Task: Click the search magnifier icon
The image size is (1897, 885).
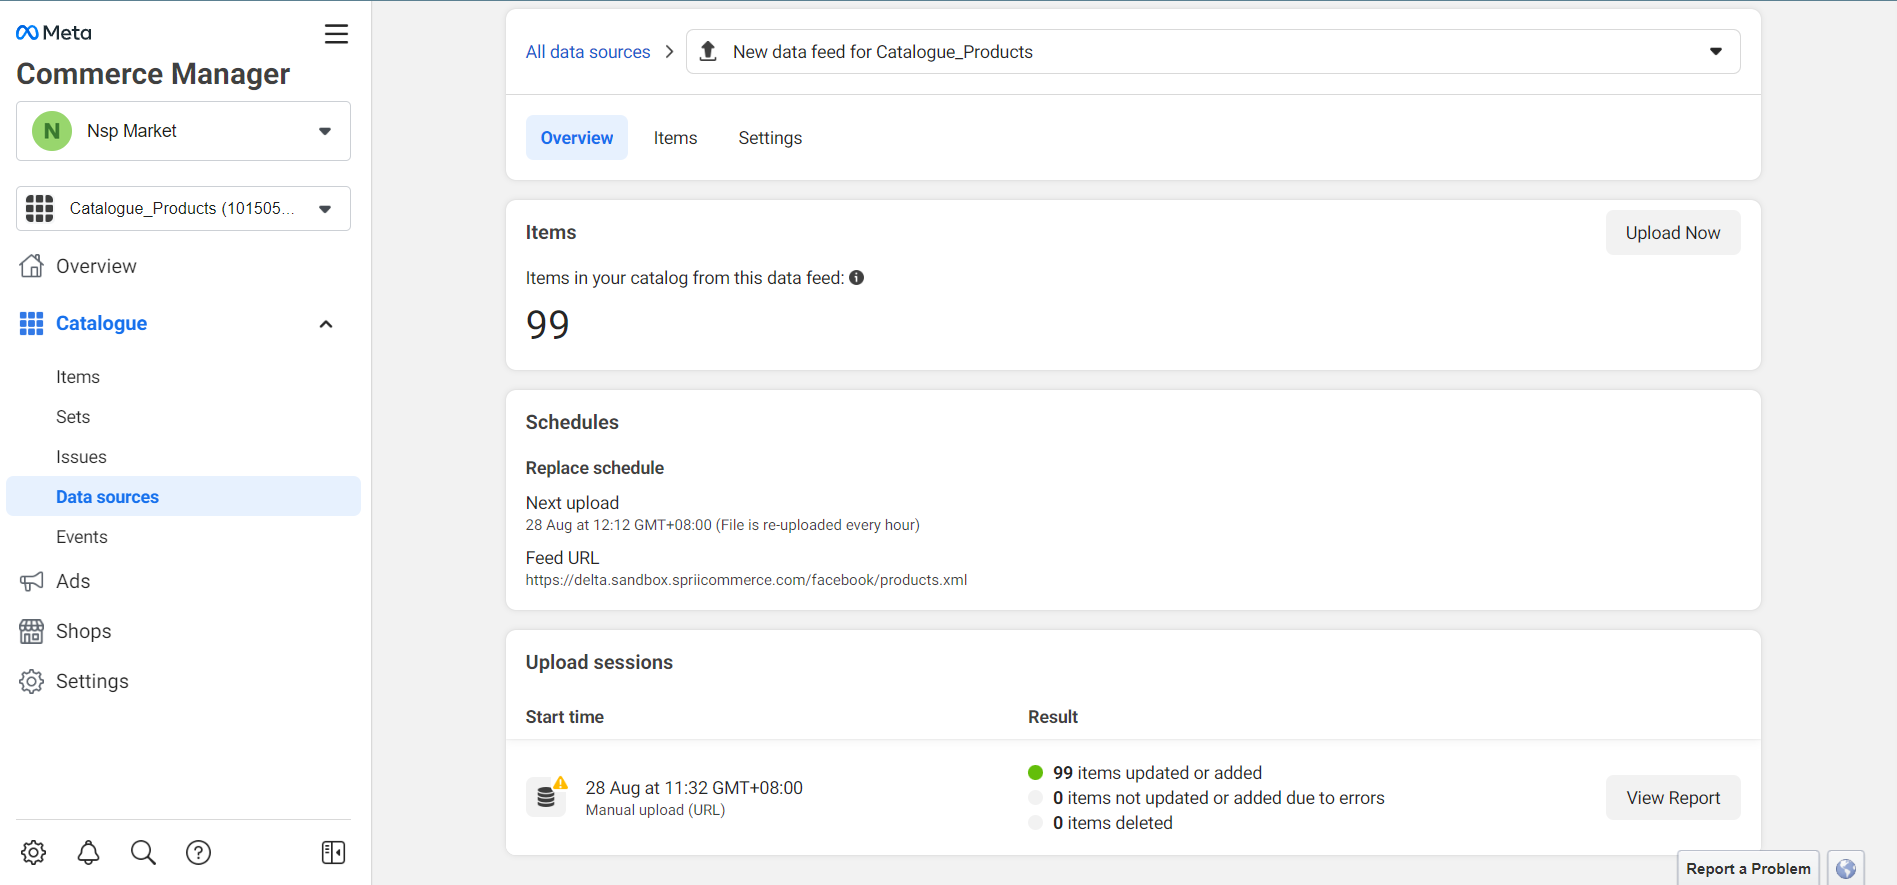Action: pyautogui.click(x=143, y=852)
